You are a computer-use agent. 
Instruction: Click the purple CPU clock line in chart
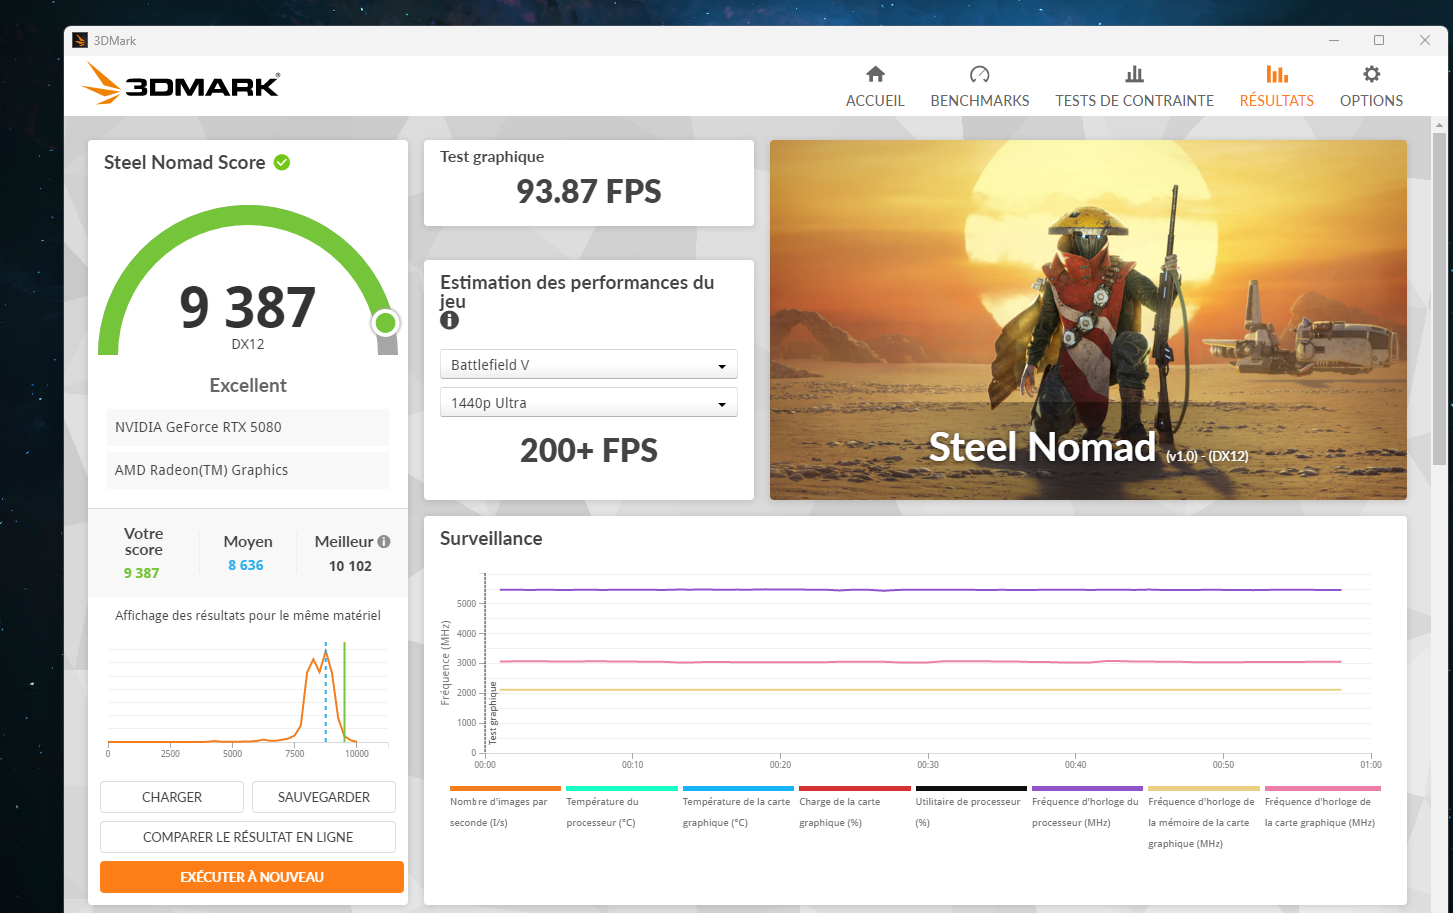point(920,590)
